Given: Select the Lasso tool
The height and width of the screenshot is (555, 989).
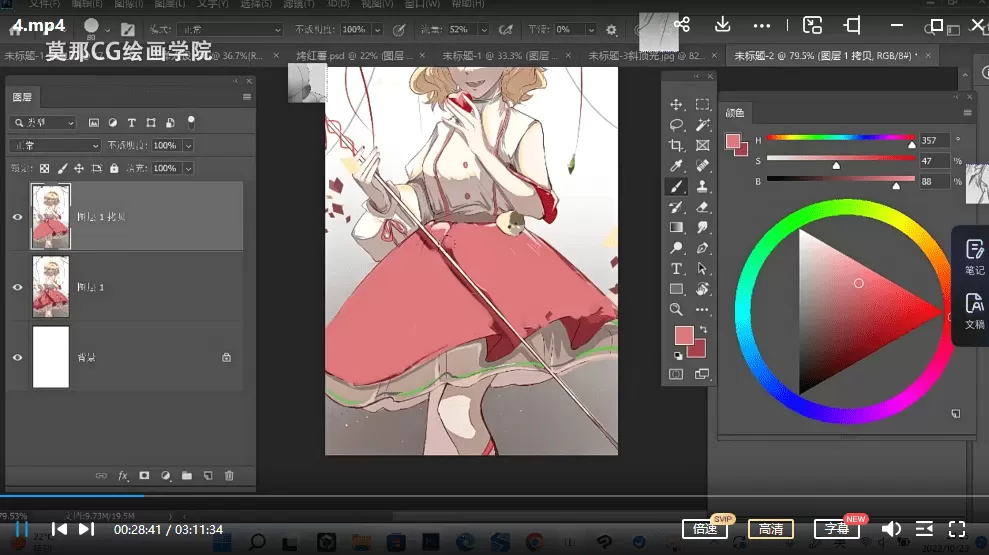Looking at the screenshot, I should [677, 125].
